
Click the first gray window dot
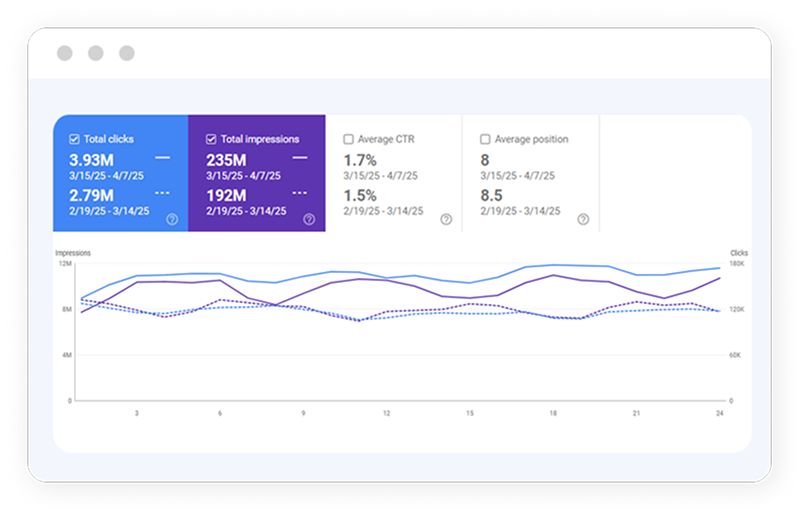point(65,53)
